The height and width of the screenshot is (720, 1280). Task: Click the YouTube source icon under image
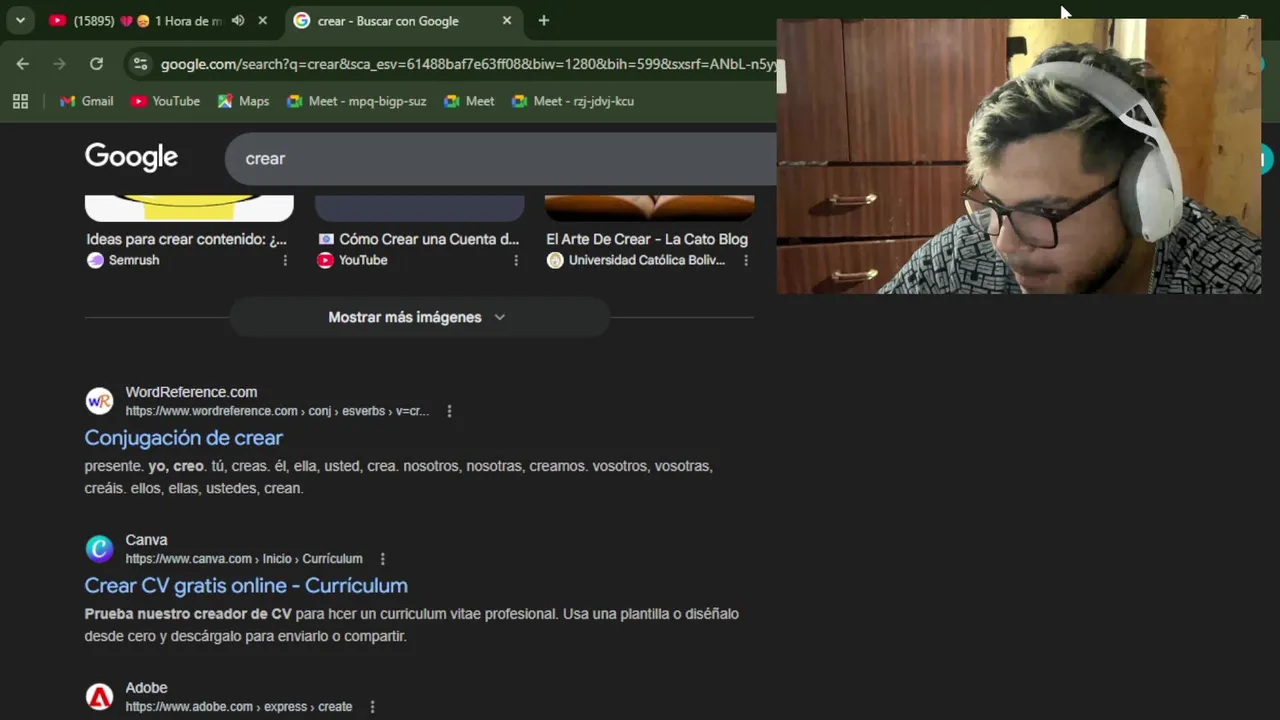325,260
